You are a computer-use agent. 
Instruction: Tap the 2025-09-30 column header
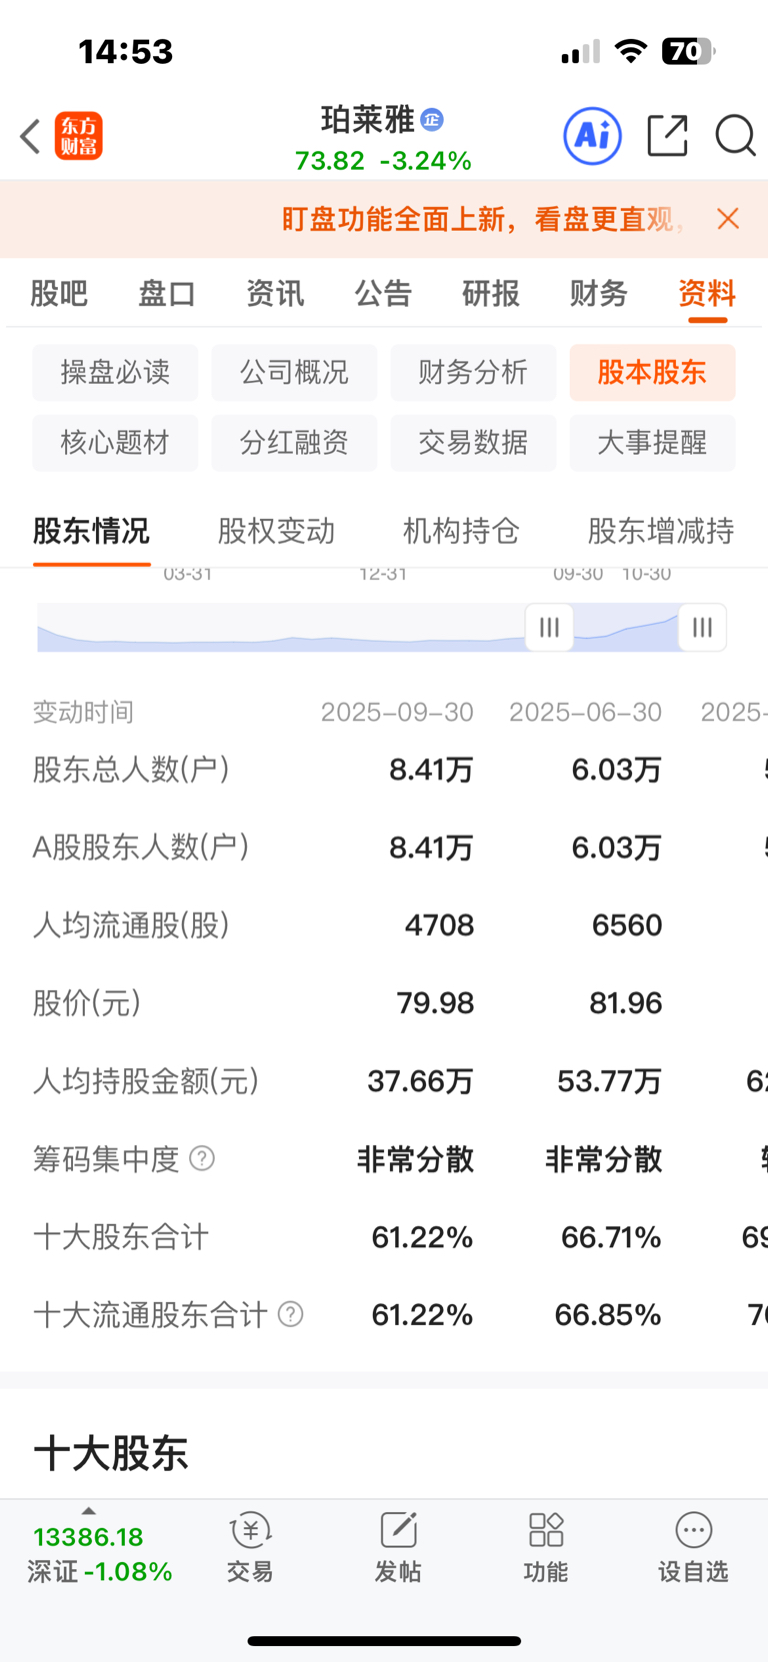tap(397, 712)
